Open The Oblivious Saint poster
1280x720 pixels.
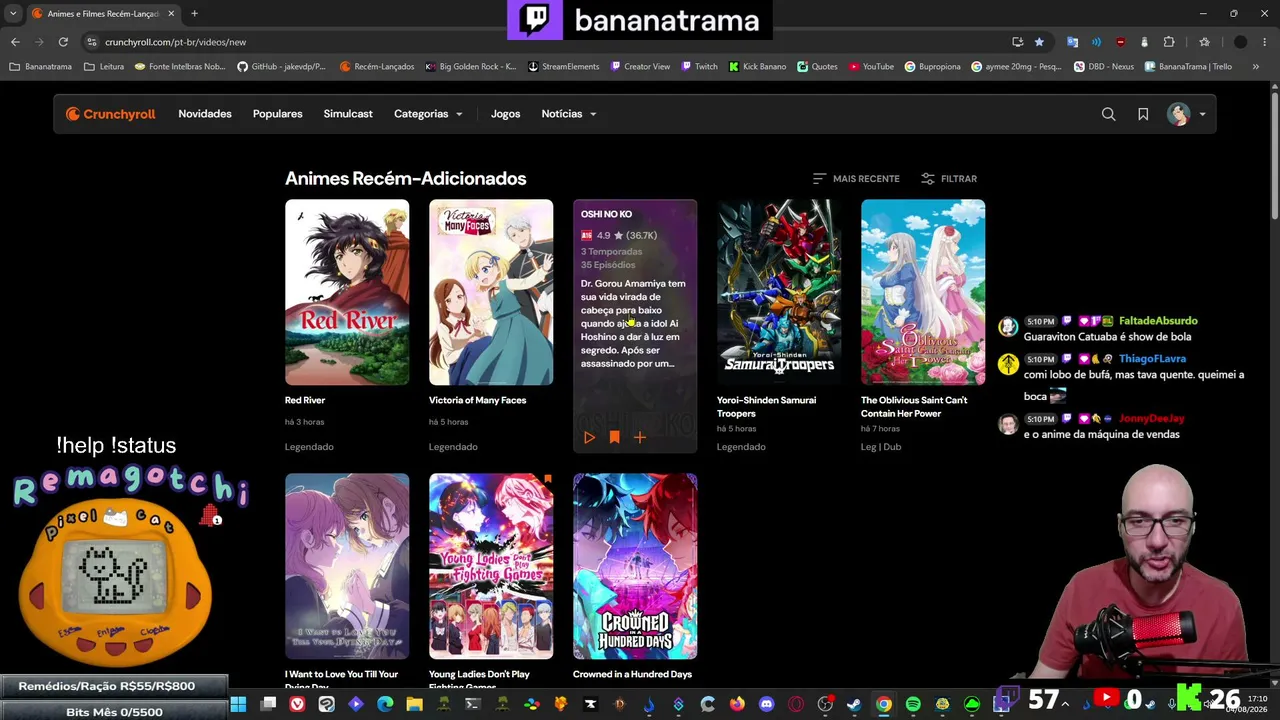[923, 292]
